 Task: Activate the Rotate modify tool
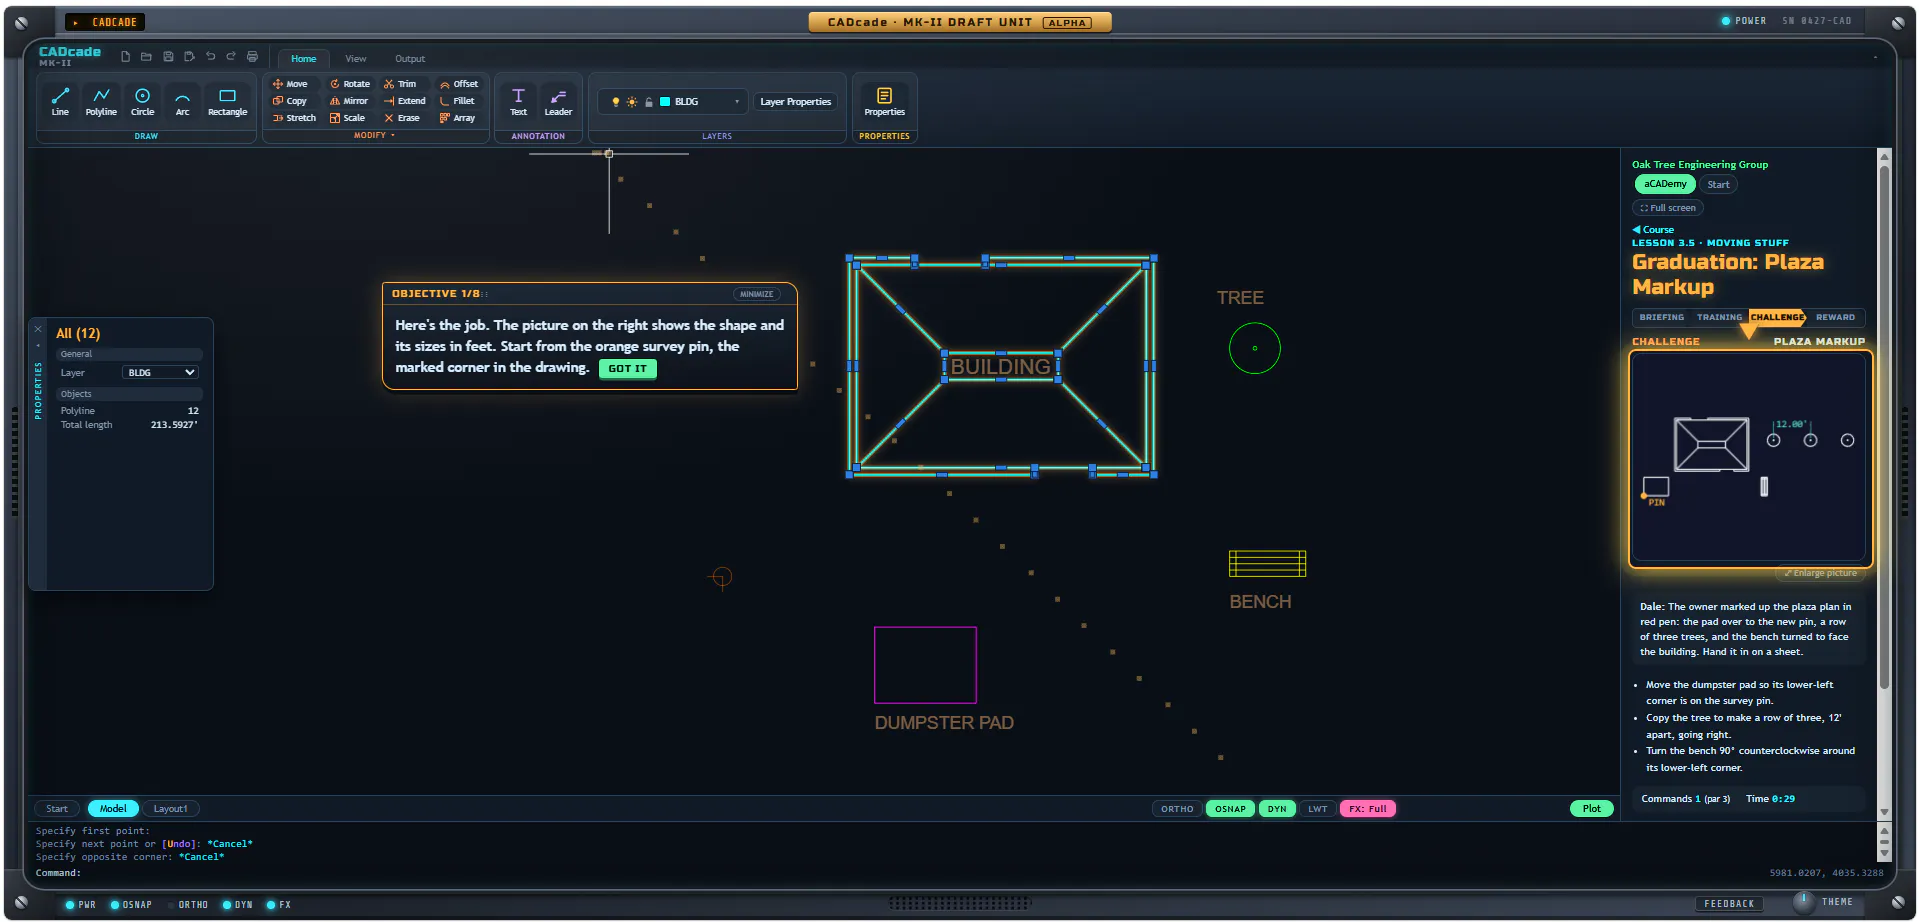coord(350,84)
